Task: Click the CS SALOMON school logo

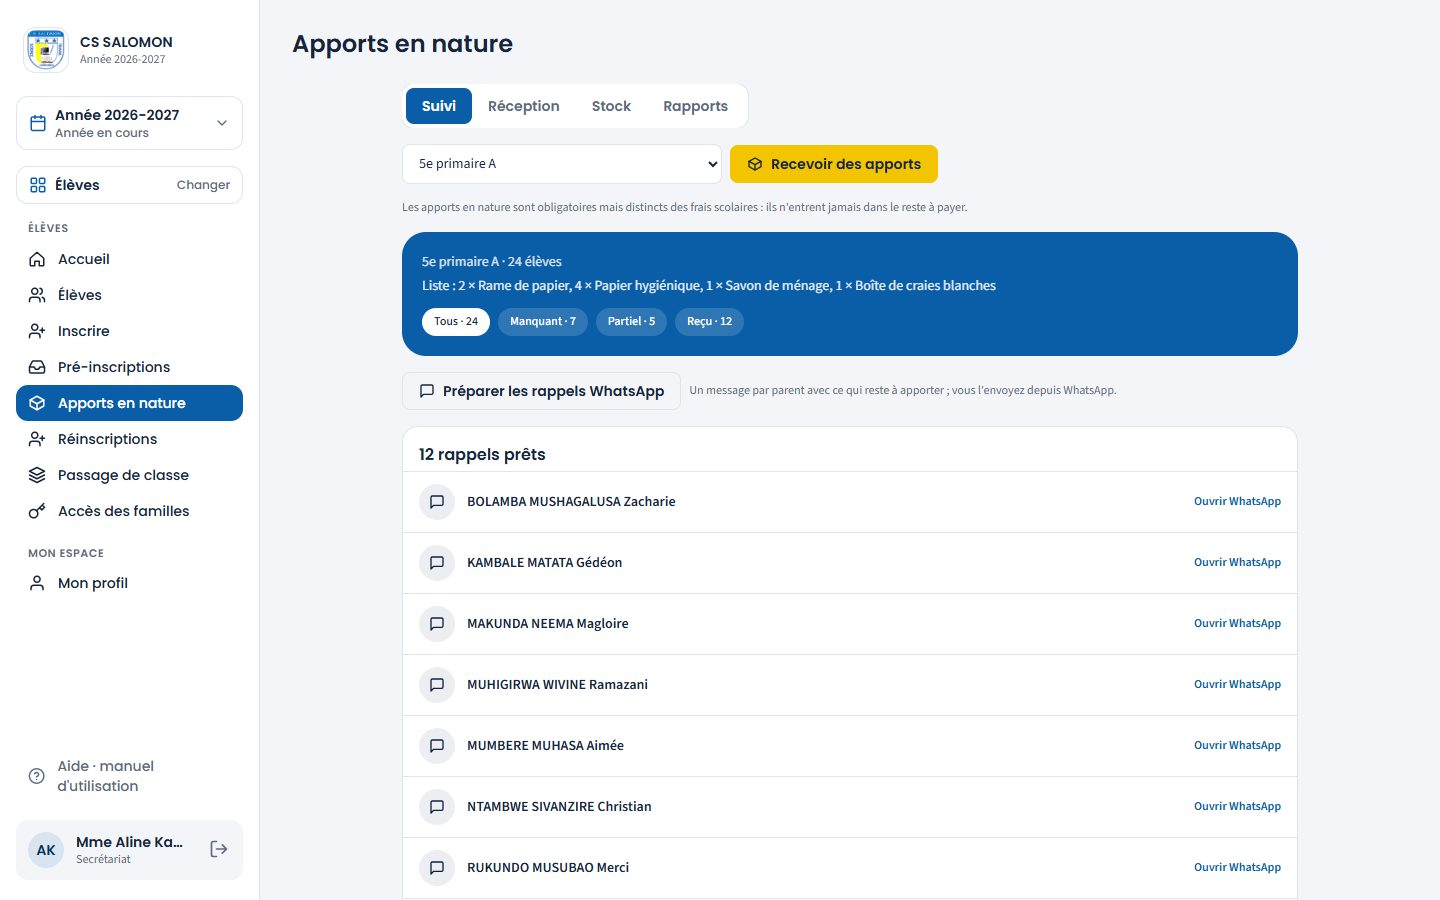Action: coord(46,50)
